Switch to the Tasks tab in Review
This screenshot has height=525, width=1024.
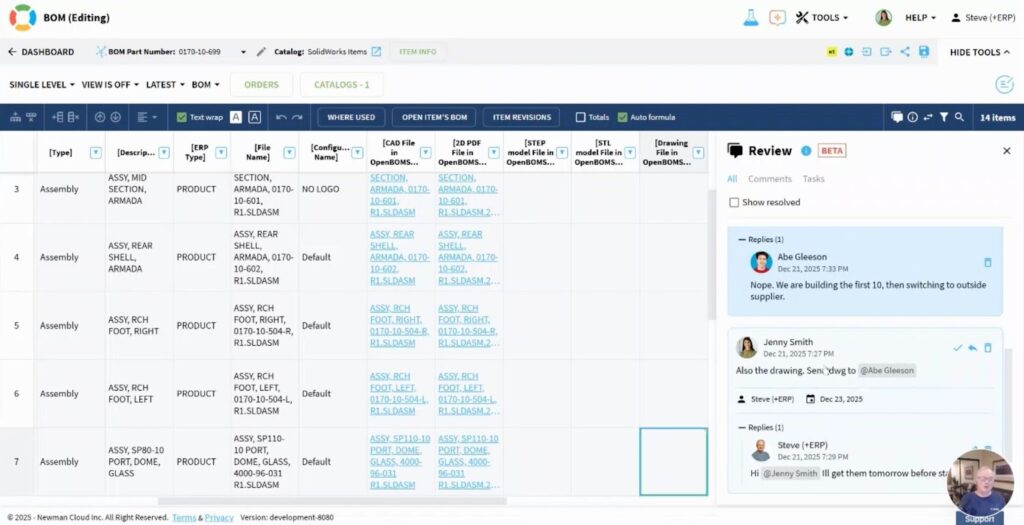813,179
